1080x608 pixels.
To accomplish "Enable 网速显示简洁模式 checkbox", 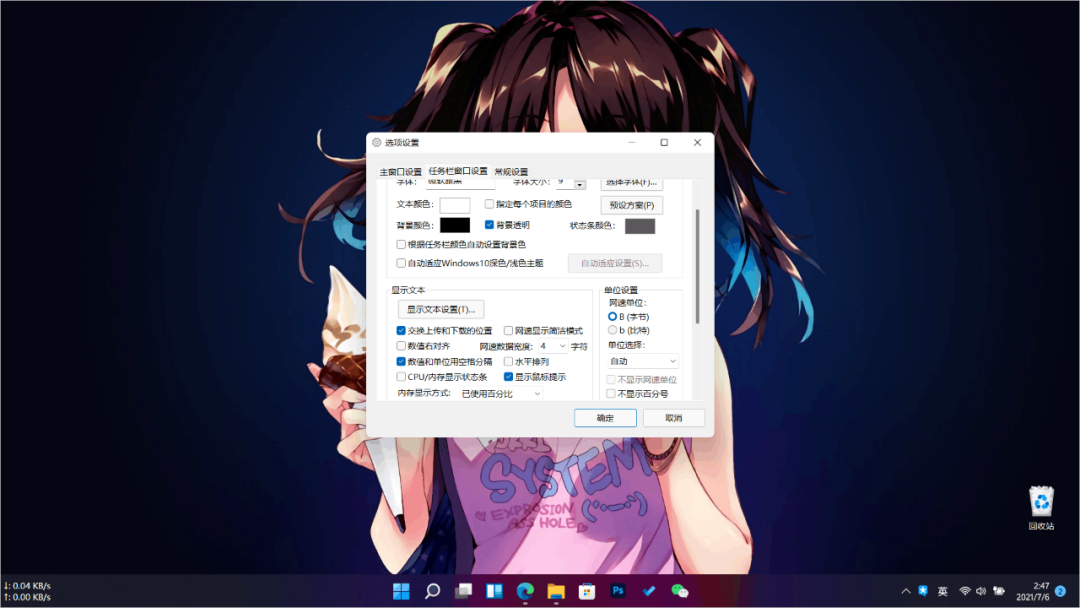I will (508, 331).
